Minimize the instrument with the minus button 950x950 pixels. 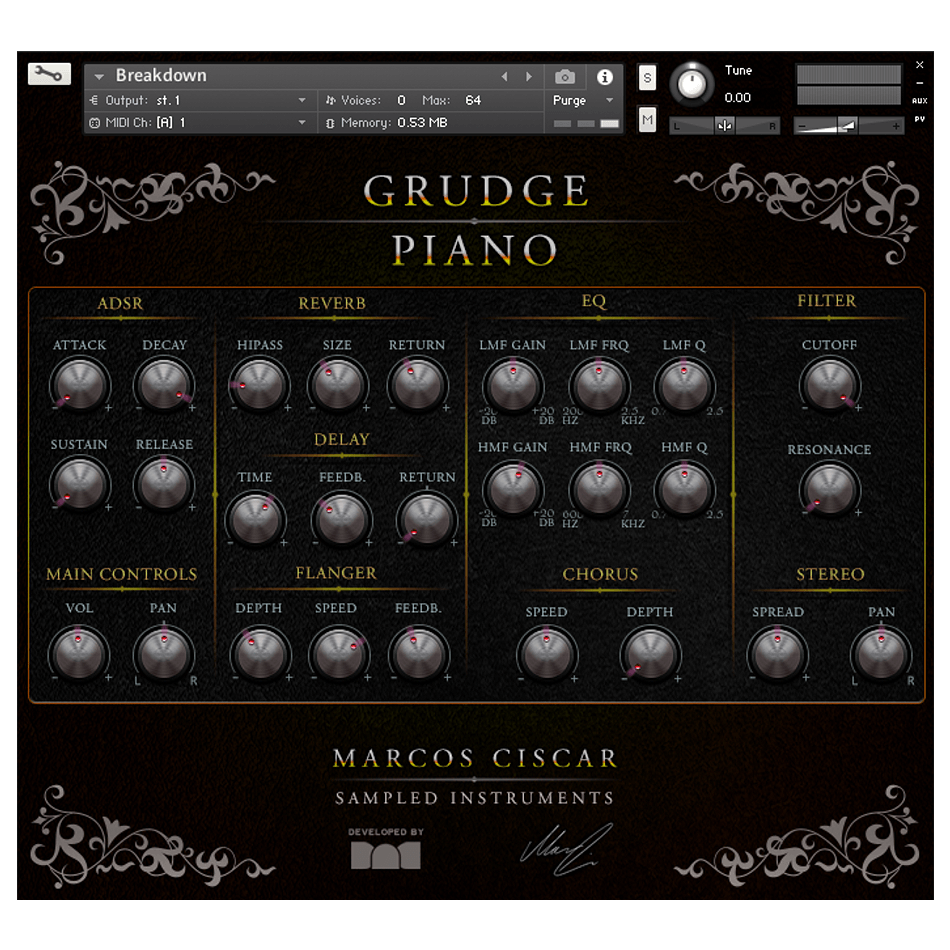pyautogui.click(x=919, y=83)
